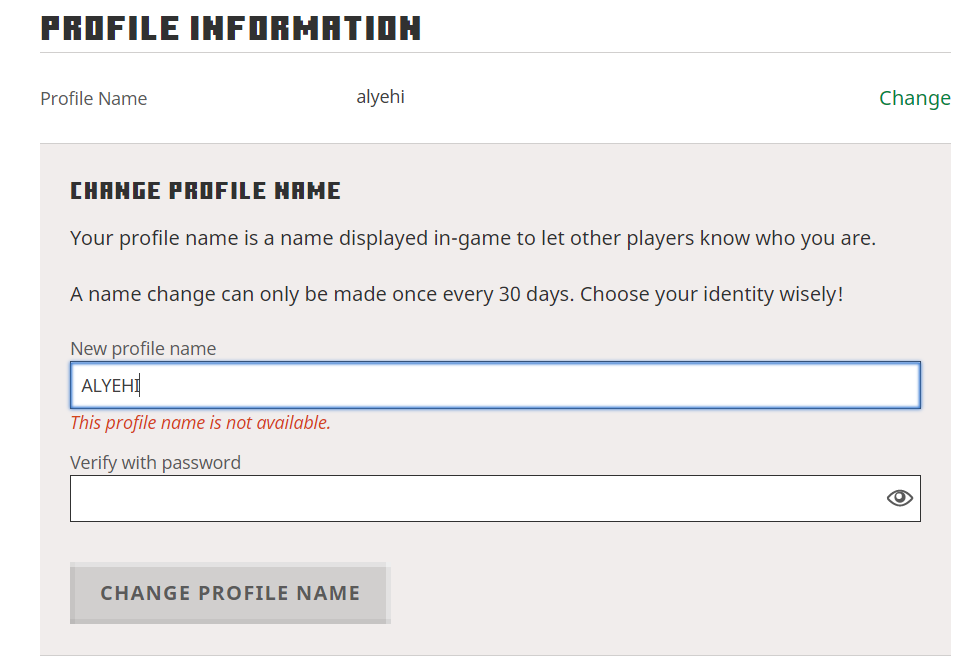Click the typed text "ALYEHI" in the input
Viewport: 976px width, 668px height.
click(110, 386)
